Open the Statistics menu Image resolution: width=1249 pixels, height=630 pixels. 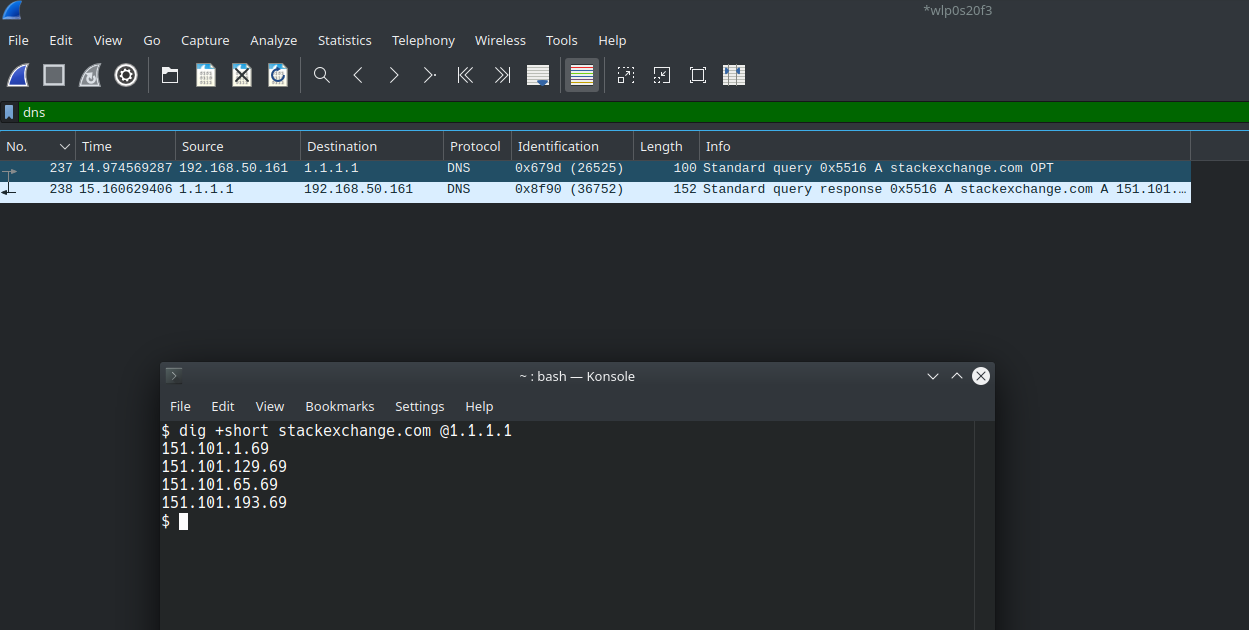pyautogui.click(x=344, y=40)
